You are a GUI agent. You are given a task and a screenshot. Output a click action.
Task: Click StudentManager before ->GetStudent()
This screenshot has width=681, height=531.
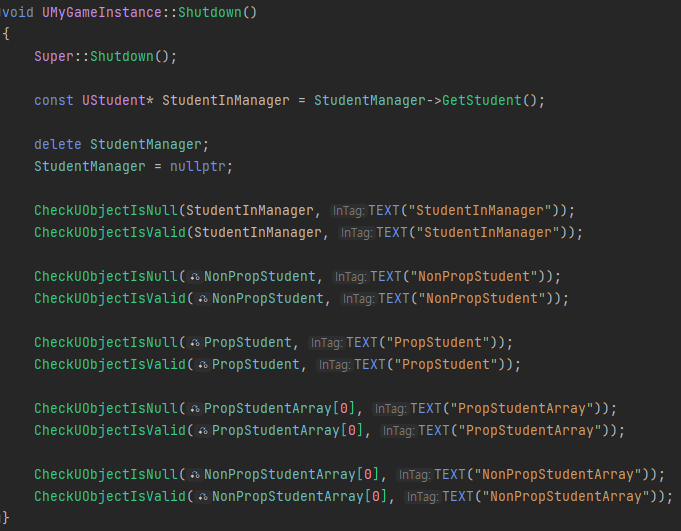click(x=370, y=101)
